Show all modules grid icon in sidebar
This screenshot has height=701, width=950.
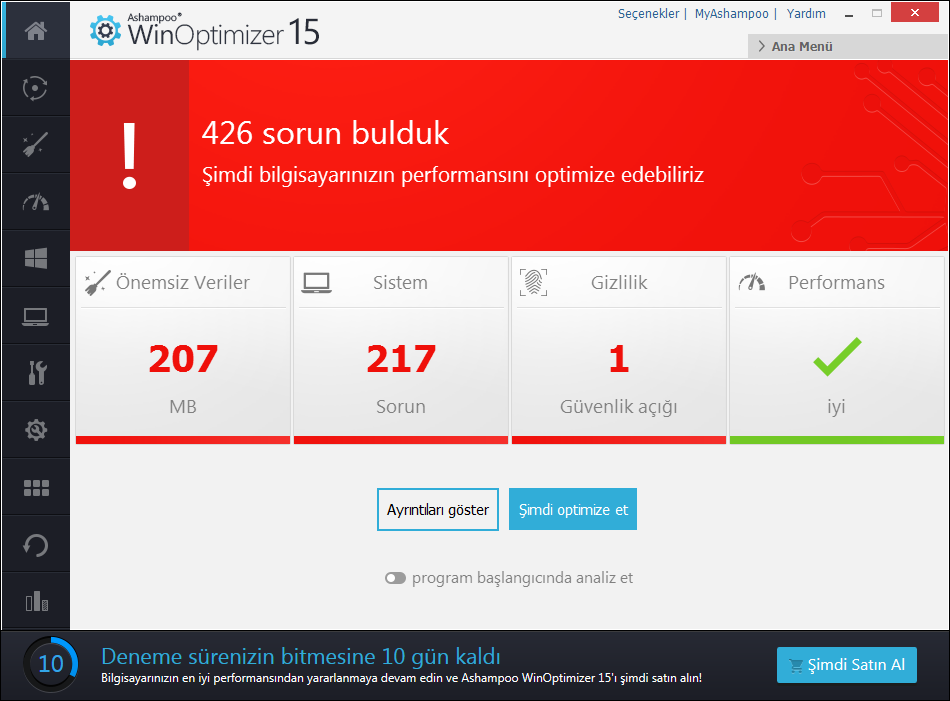36,488
